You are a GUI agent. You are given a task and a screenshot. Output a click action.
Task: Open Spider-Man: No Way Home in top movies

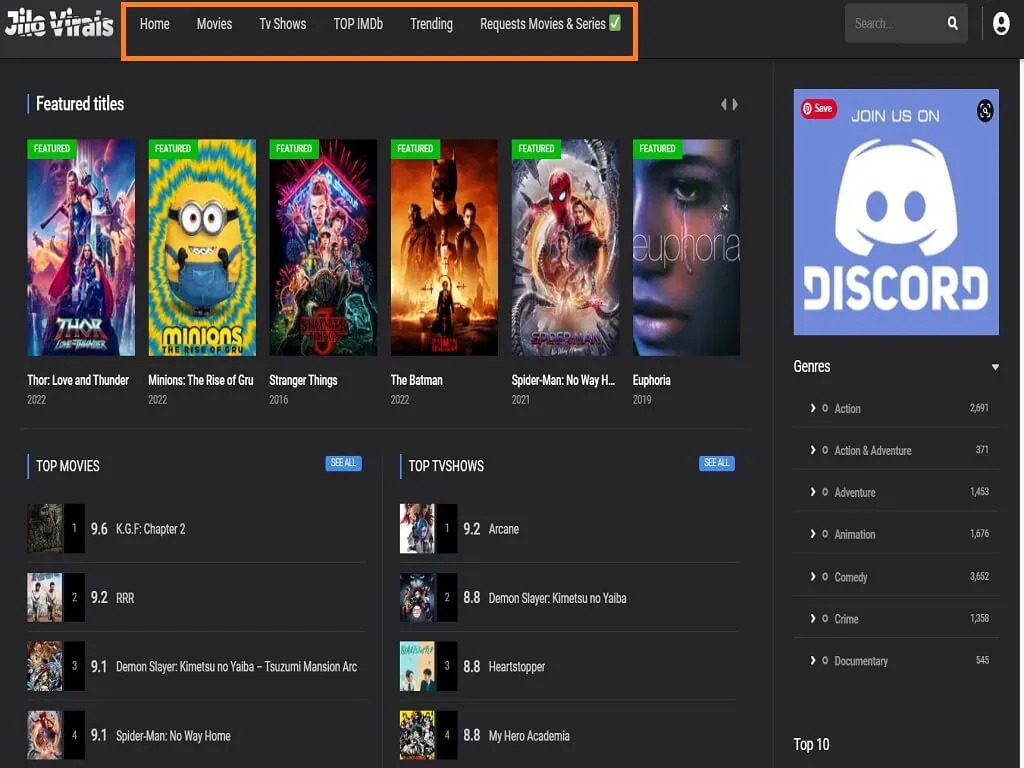(173, 736)
